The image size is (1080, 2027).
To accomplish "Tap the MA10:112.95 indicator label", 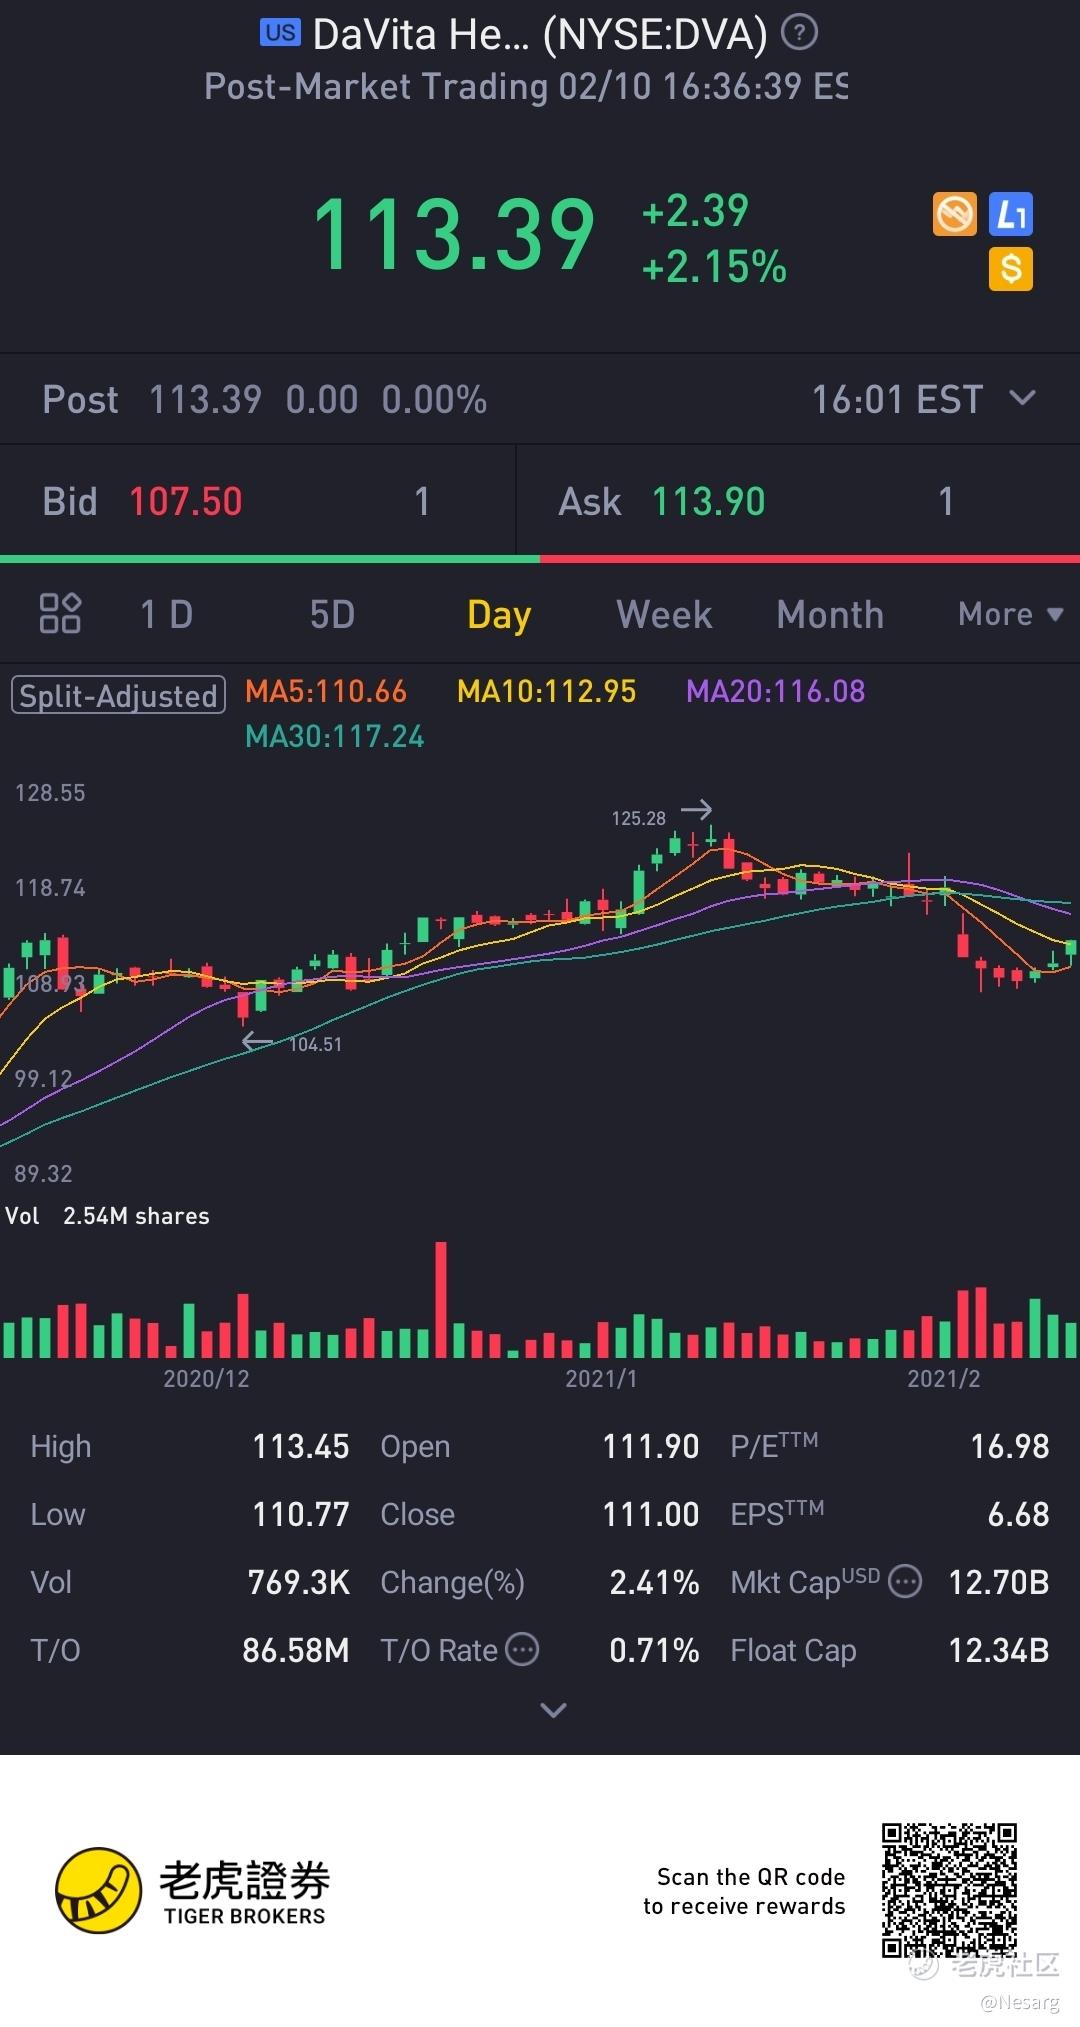I will tap(546, 691).
